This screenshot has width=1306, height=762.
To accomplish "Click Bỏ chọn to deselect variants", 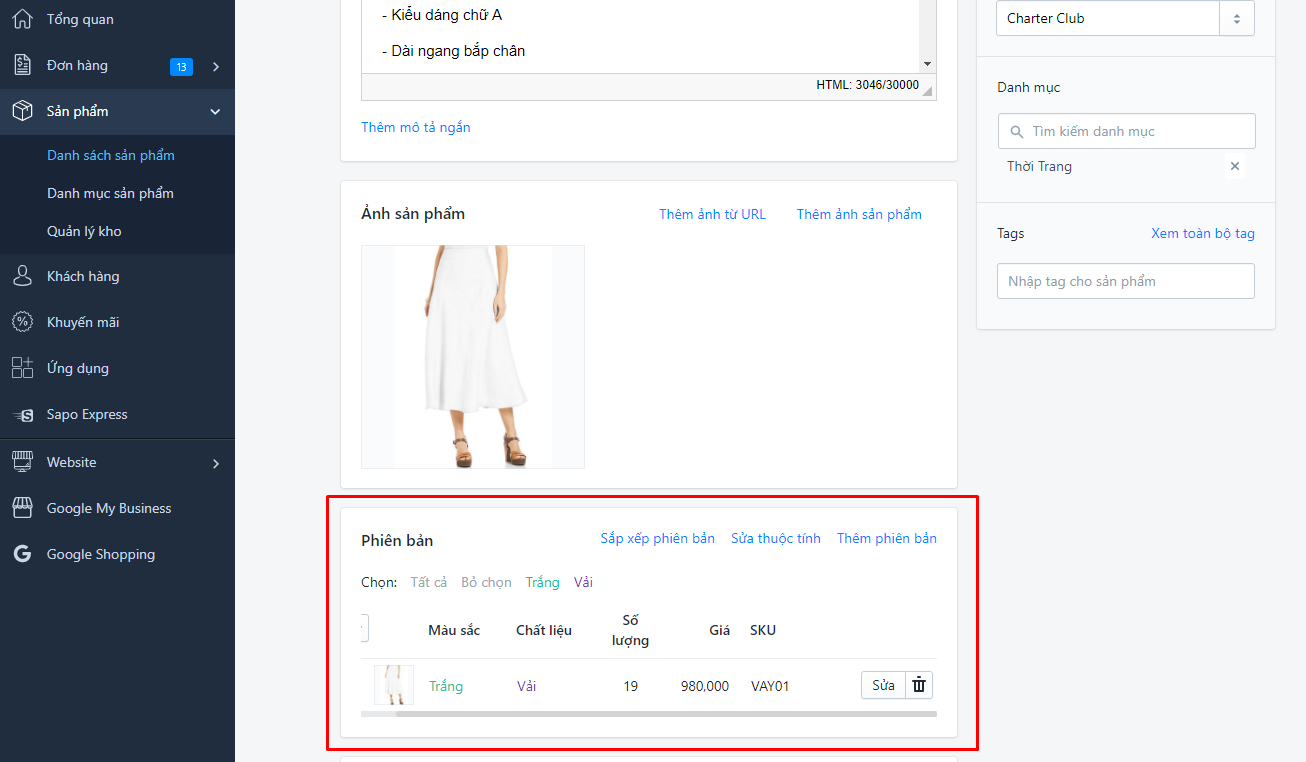I will pyautogui.click(x=486, y=582).
